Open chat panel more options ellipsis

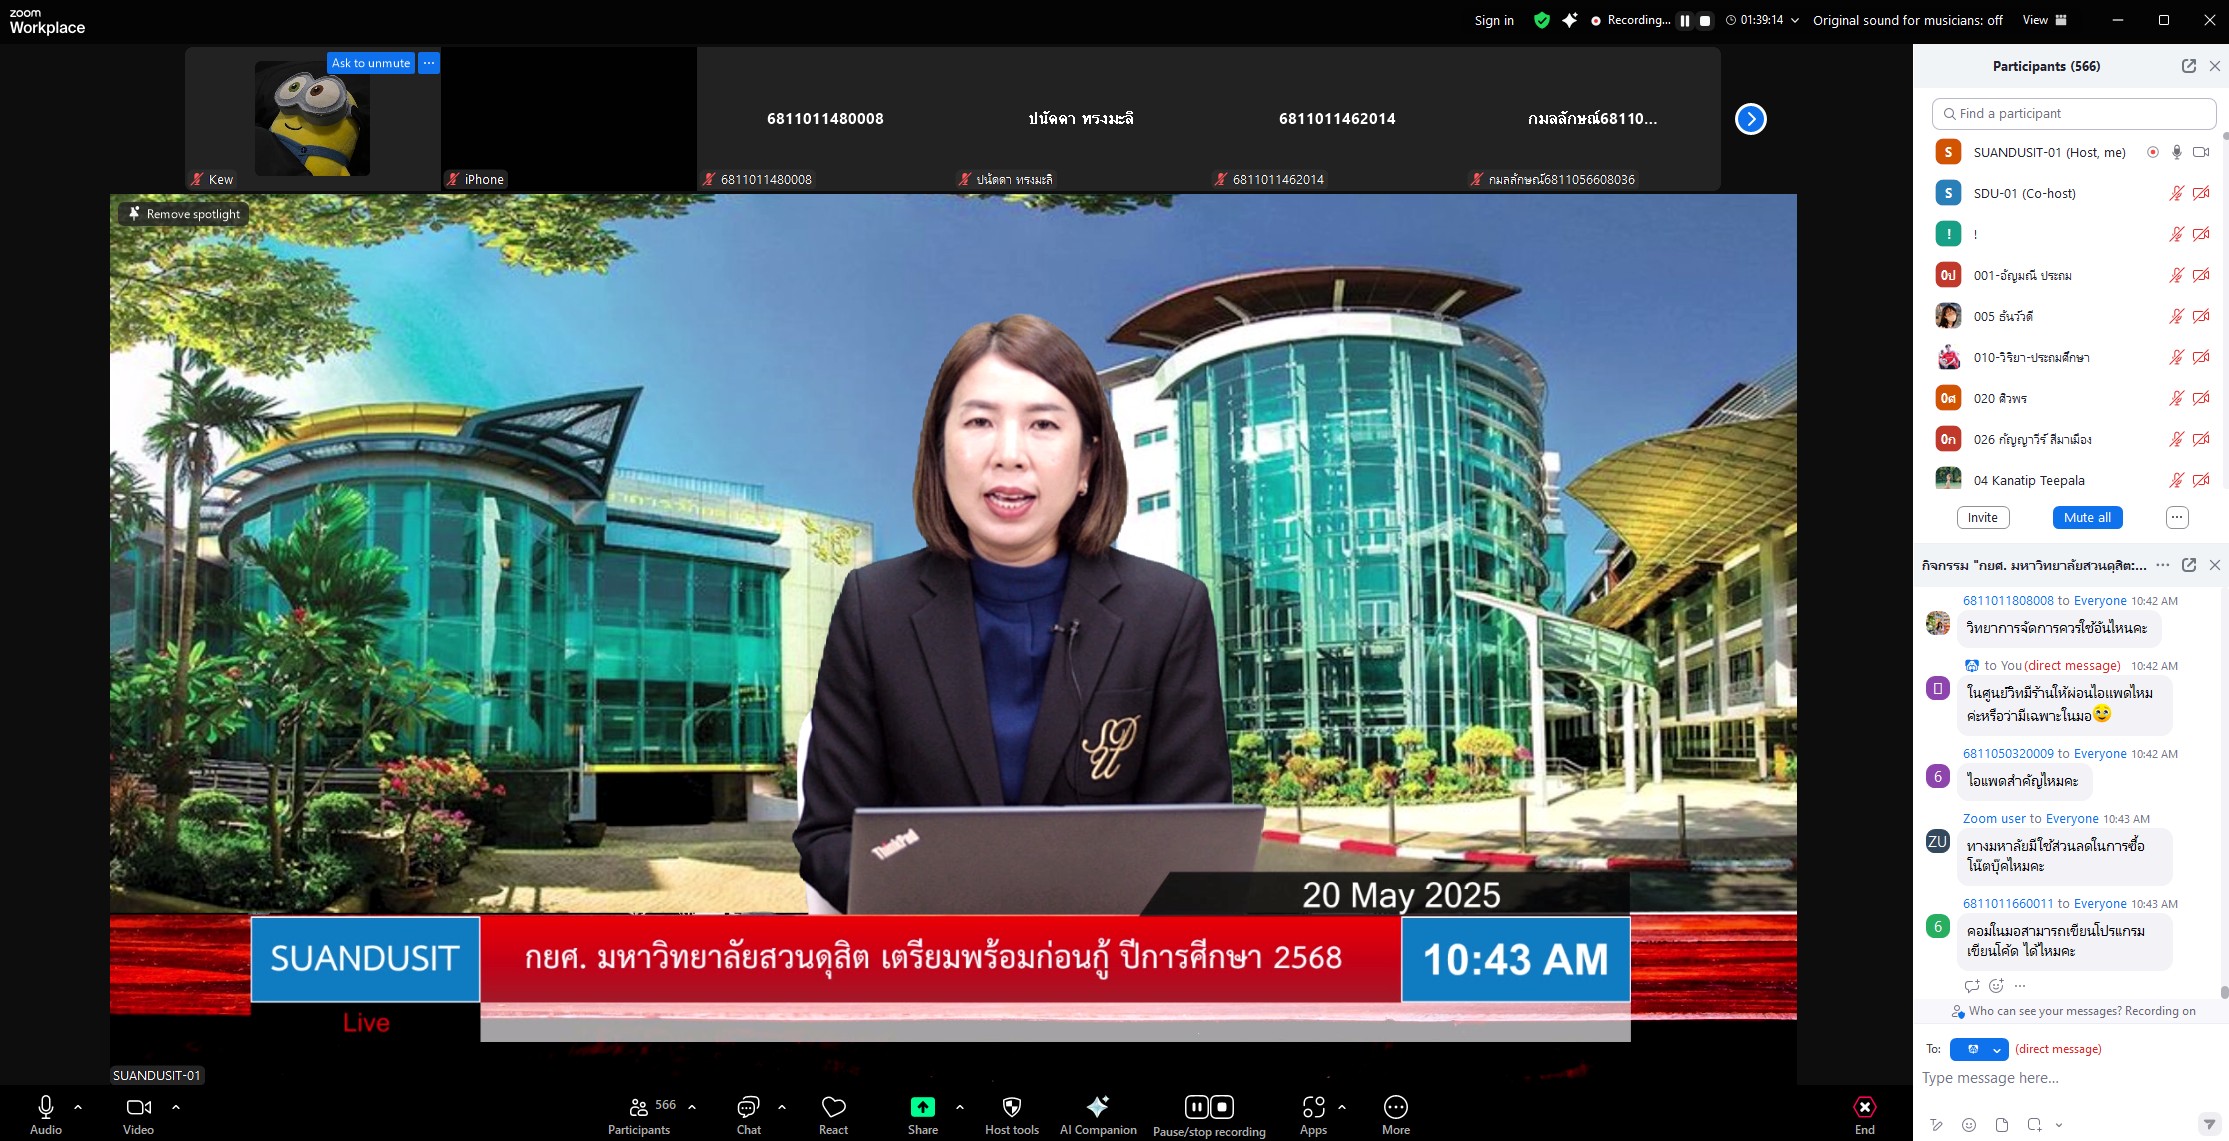(x=2163, y=565)
